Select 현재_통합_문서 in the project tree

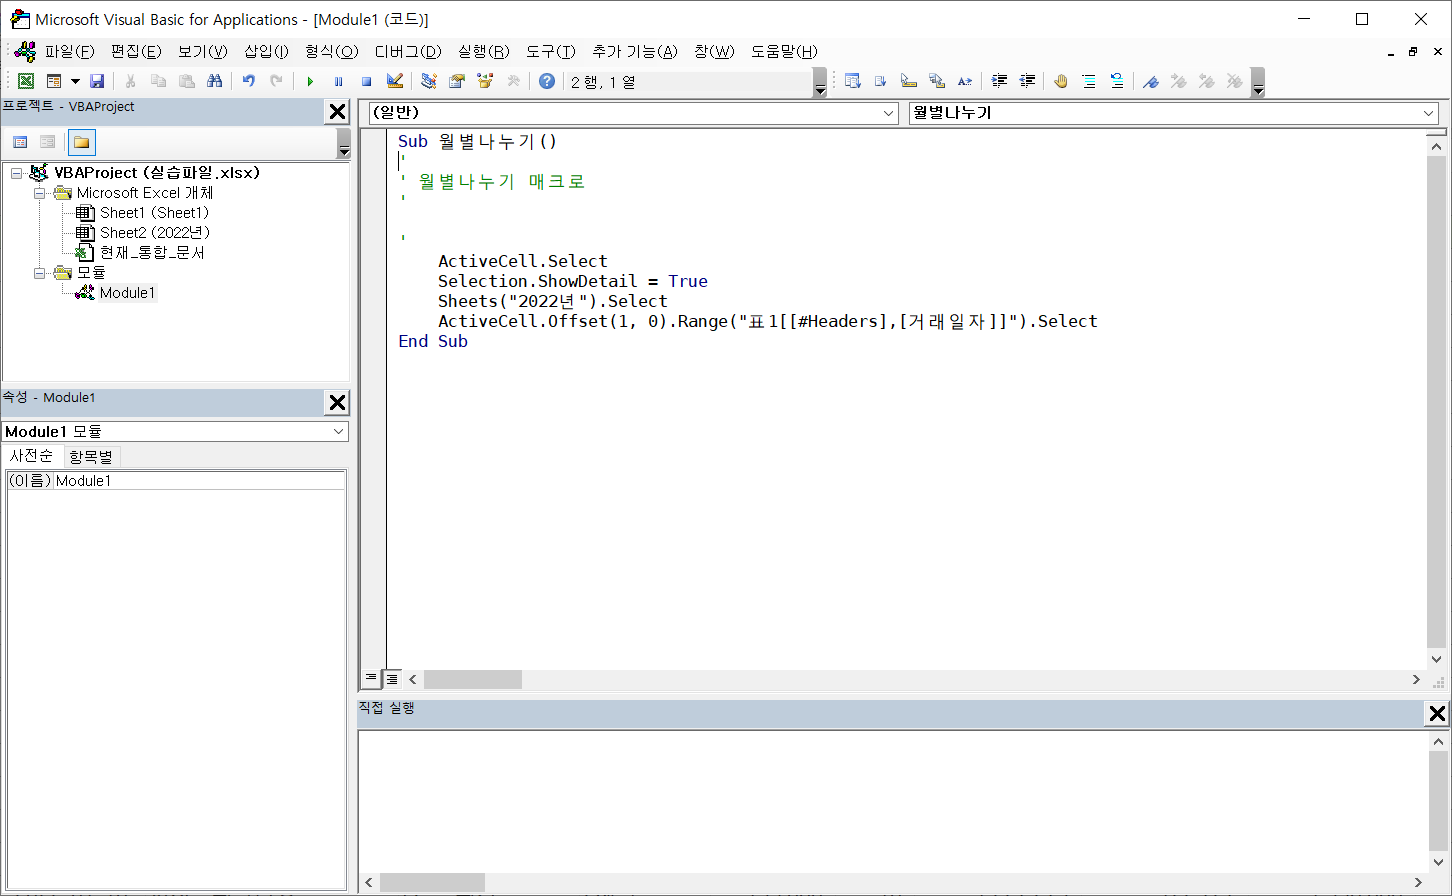[152, 252]
